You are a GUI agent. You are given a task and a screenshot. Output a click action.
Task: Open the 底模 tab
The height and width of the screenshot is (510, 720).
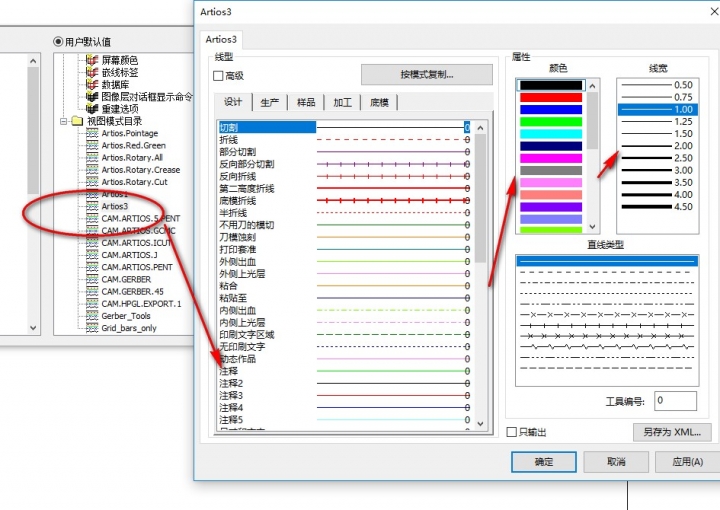coord(380,103)
